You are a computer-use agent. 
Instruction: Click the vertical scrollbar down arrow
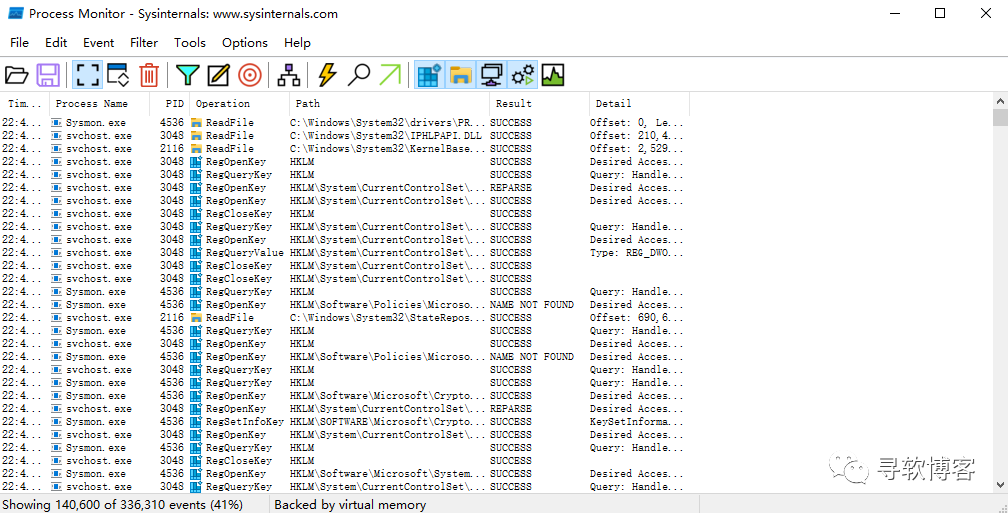1000,485
